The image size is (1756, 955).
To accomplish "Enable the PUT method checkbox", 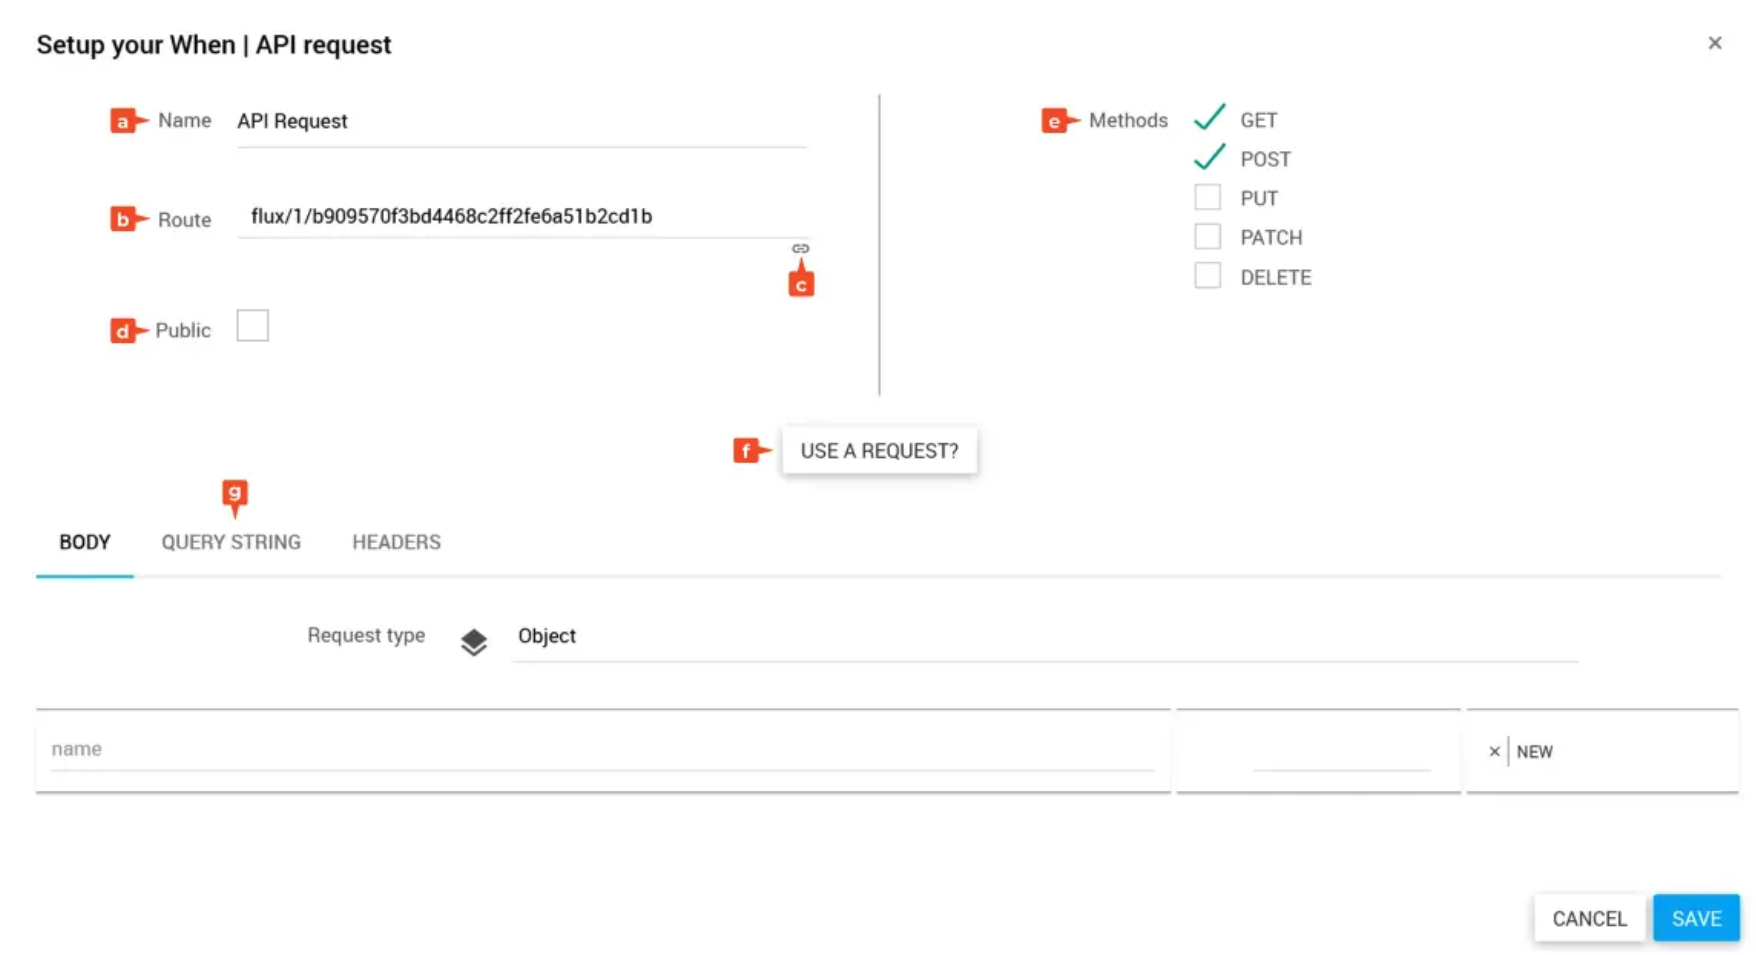I will click(x=1207, y=197).
